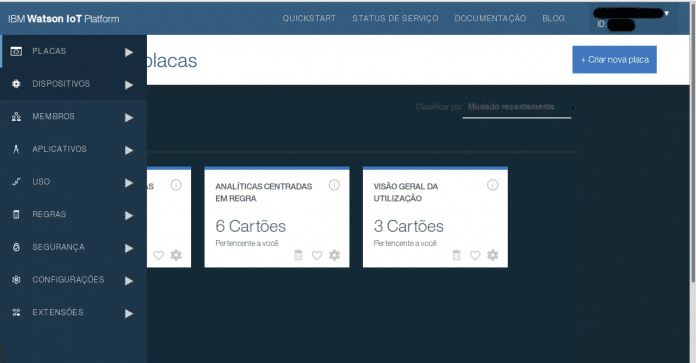Open settings gear of the leftmost board
This screenshot has width=696, height=363.
point(176,255)
